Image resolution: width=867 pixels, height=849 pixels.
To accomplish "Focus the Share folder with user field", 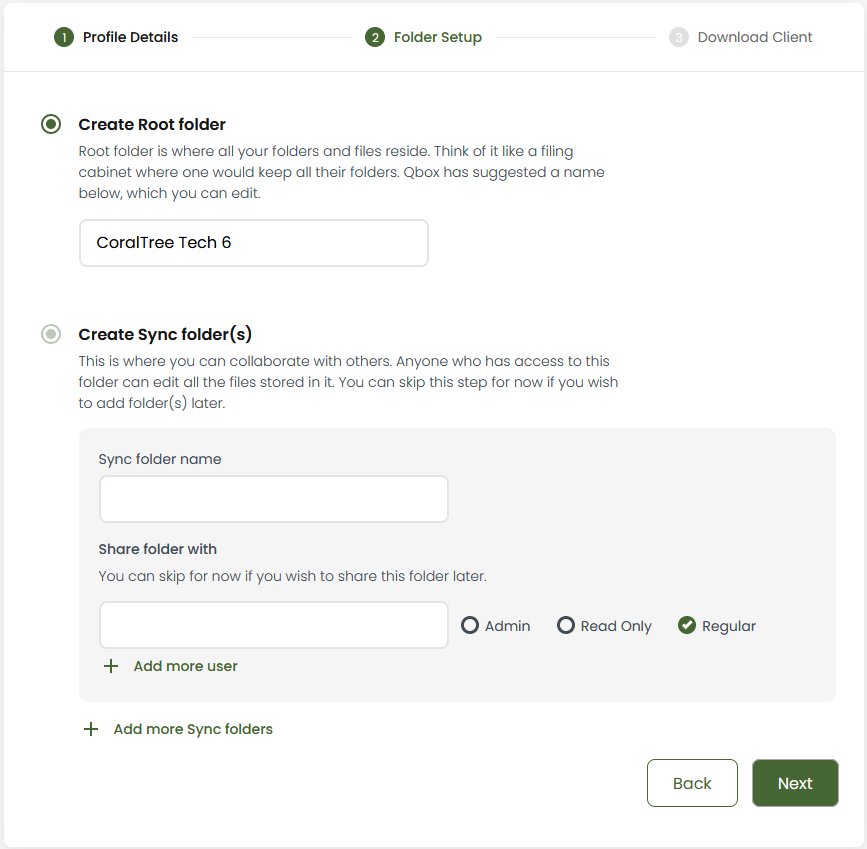I will 274,625.
